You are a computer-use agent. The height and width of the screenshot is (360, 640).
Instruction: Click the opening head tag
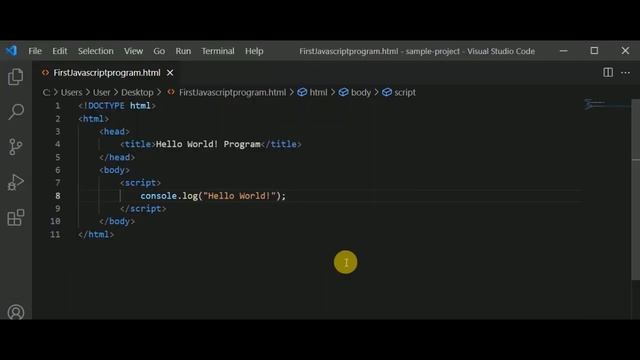click(114, 131)
